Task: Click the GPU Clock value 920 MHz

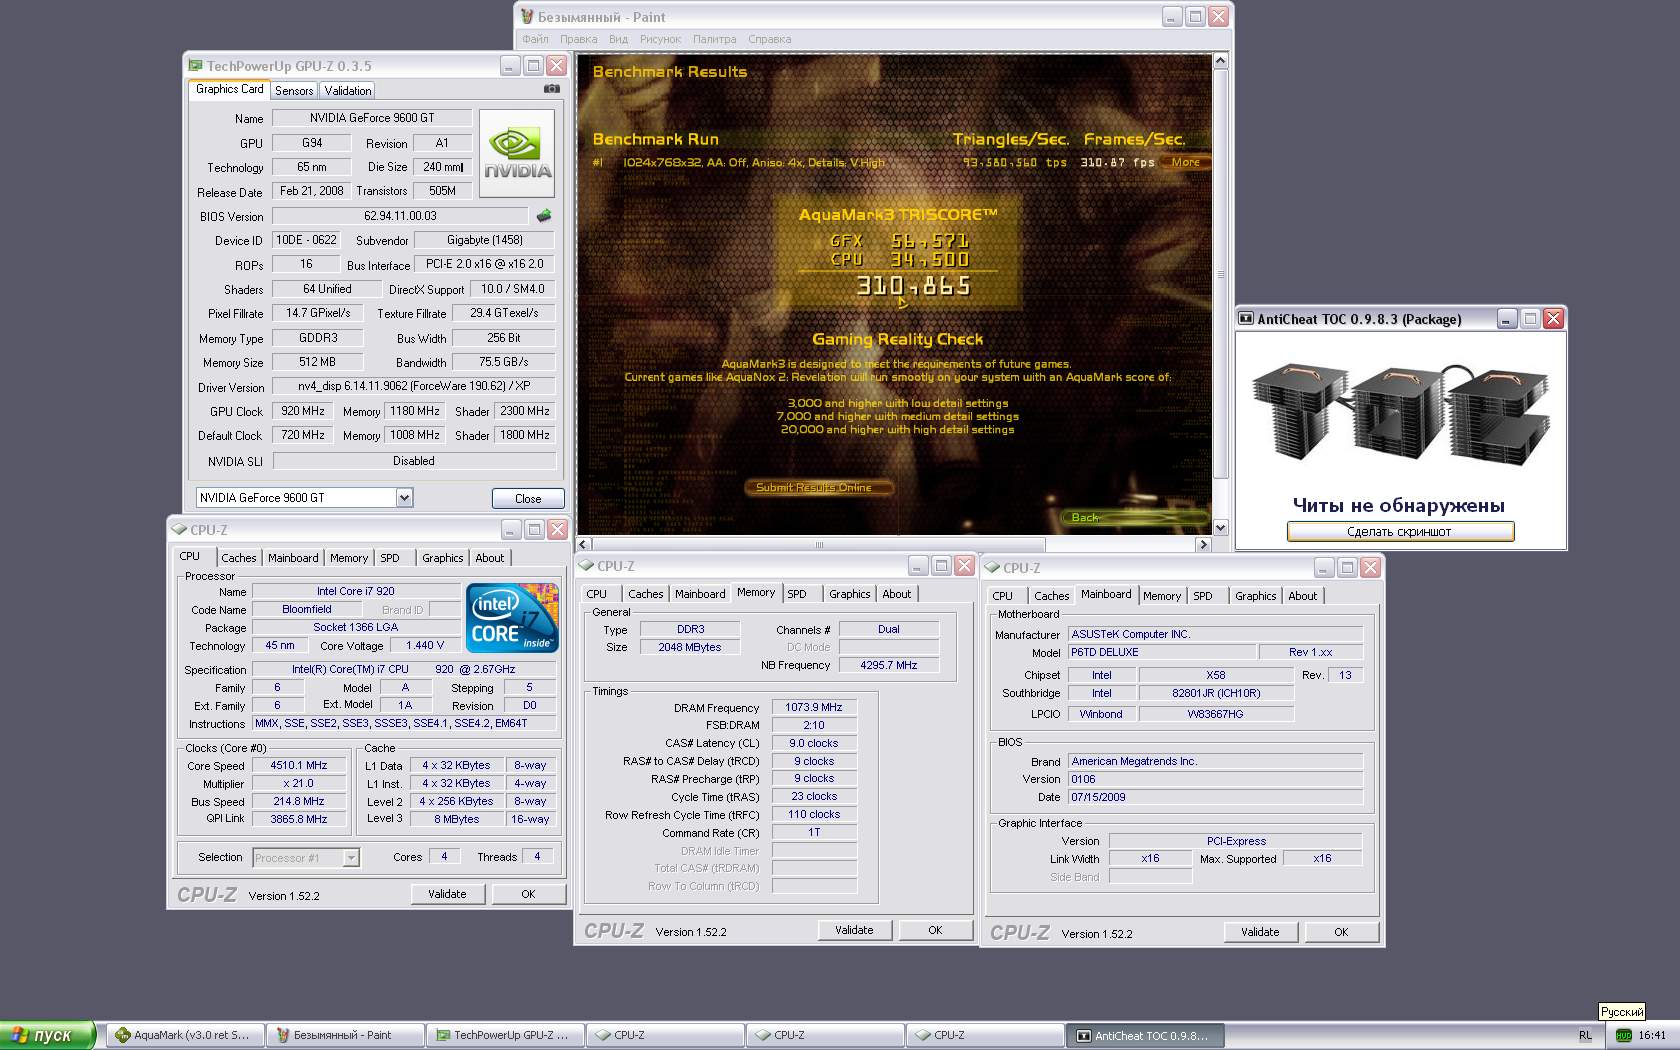Action: tap(303, 411)
